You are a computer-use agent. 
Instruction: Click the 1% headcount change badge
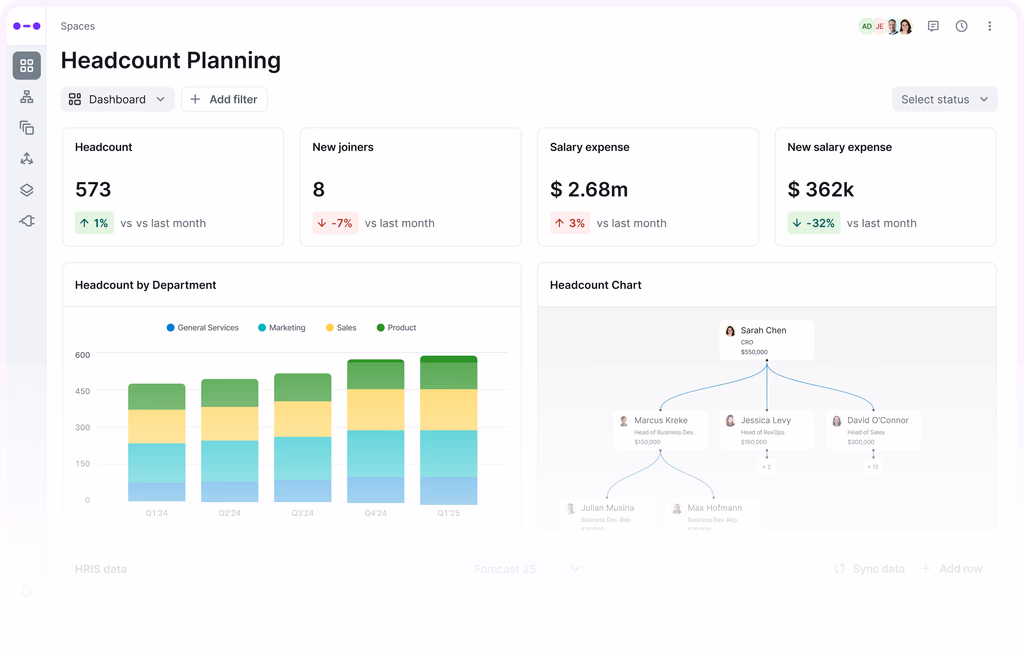click(94, 223)
